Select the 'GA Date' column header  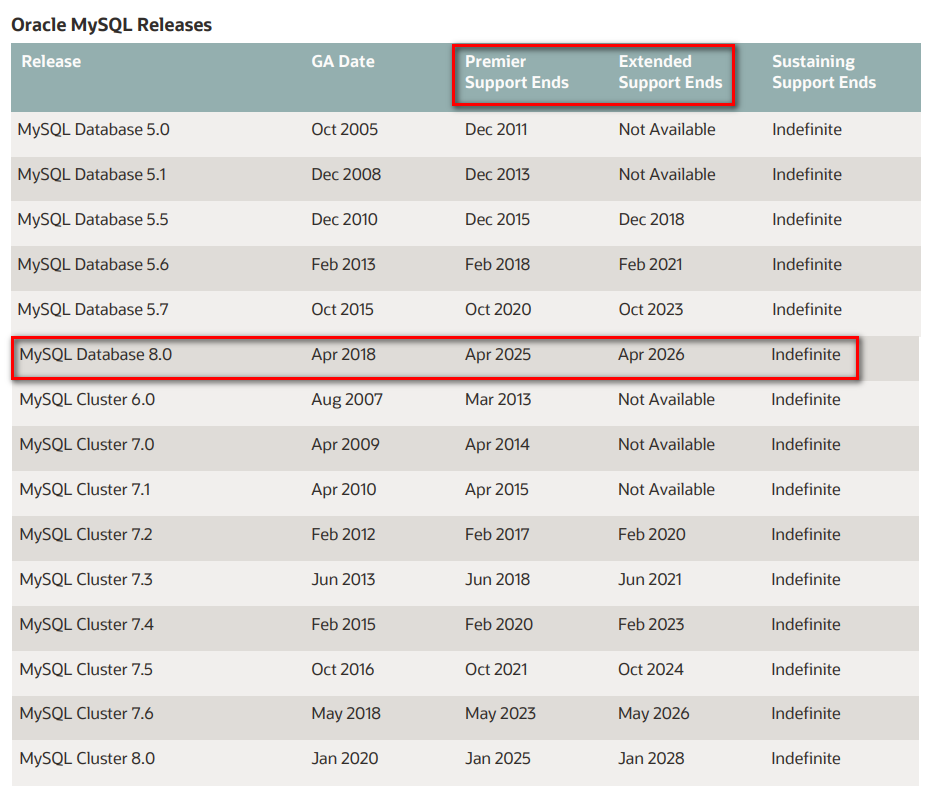(x=343, y=62)
